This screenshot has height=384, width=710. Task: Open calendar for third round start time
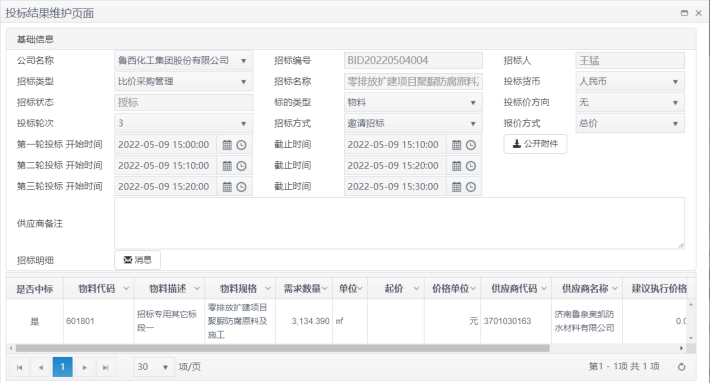(x=227, y=187)
